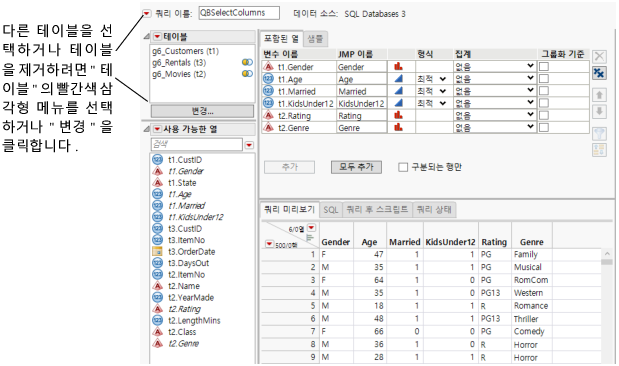Click numeric icon of t2.LengthMins
The height and width of the screenshot is (366, 619).
coord(158,320)
